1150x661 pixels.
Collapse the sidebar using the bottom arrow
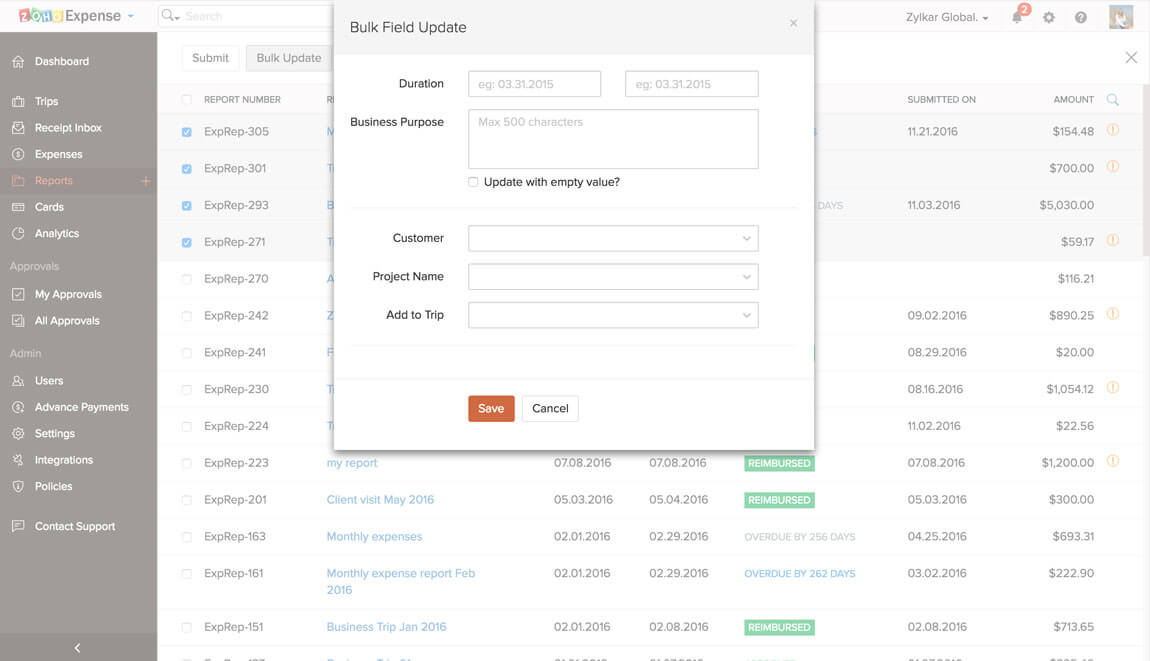[x=78, y=648]
